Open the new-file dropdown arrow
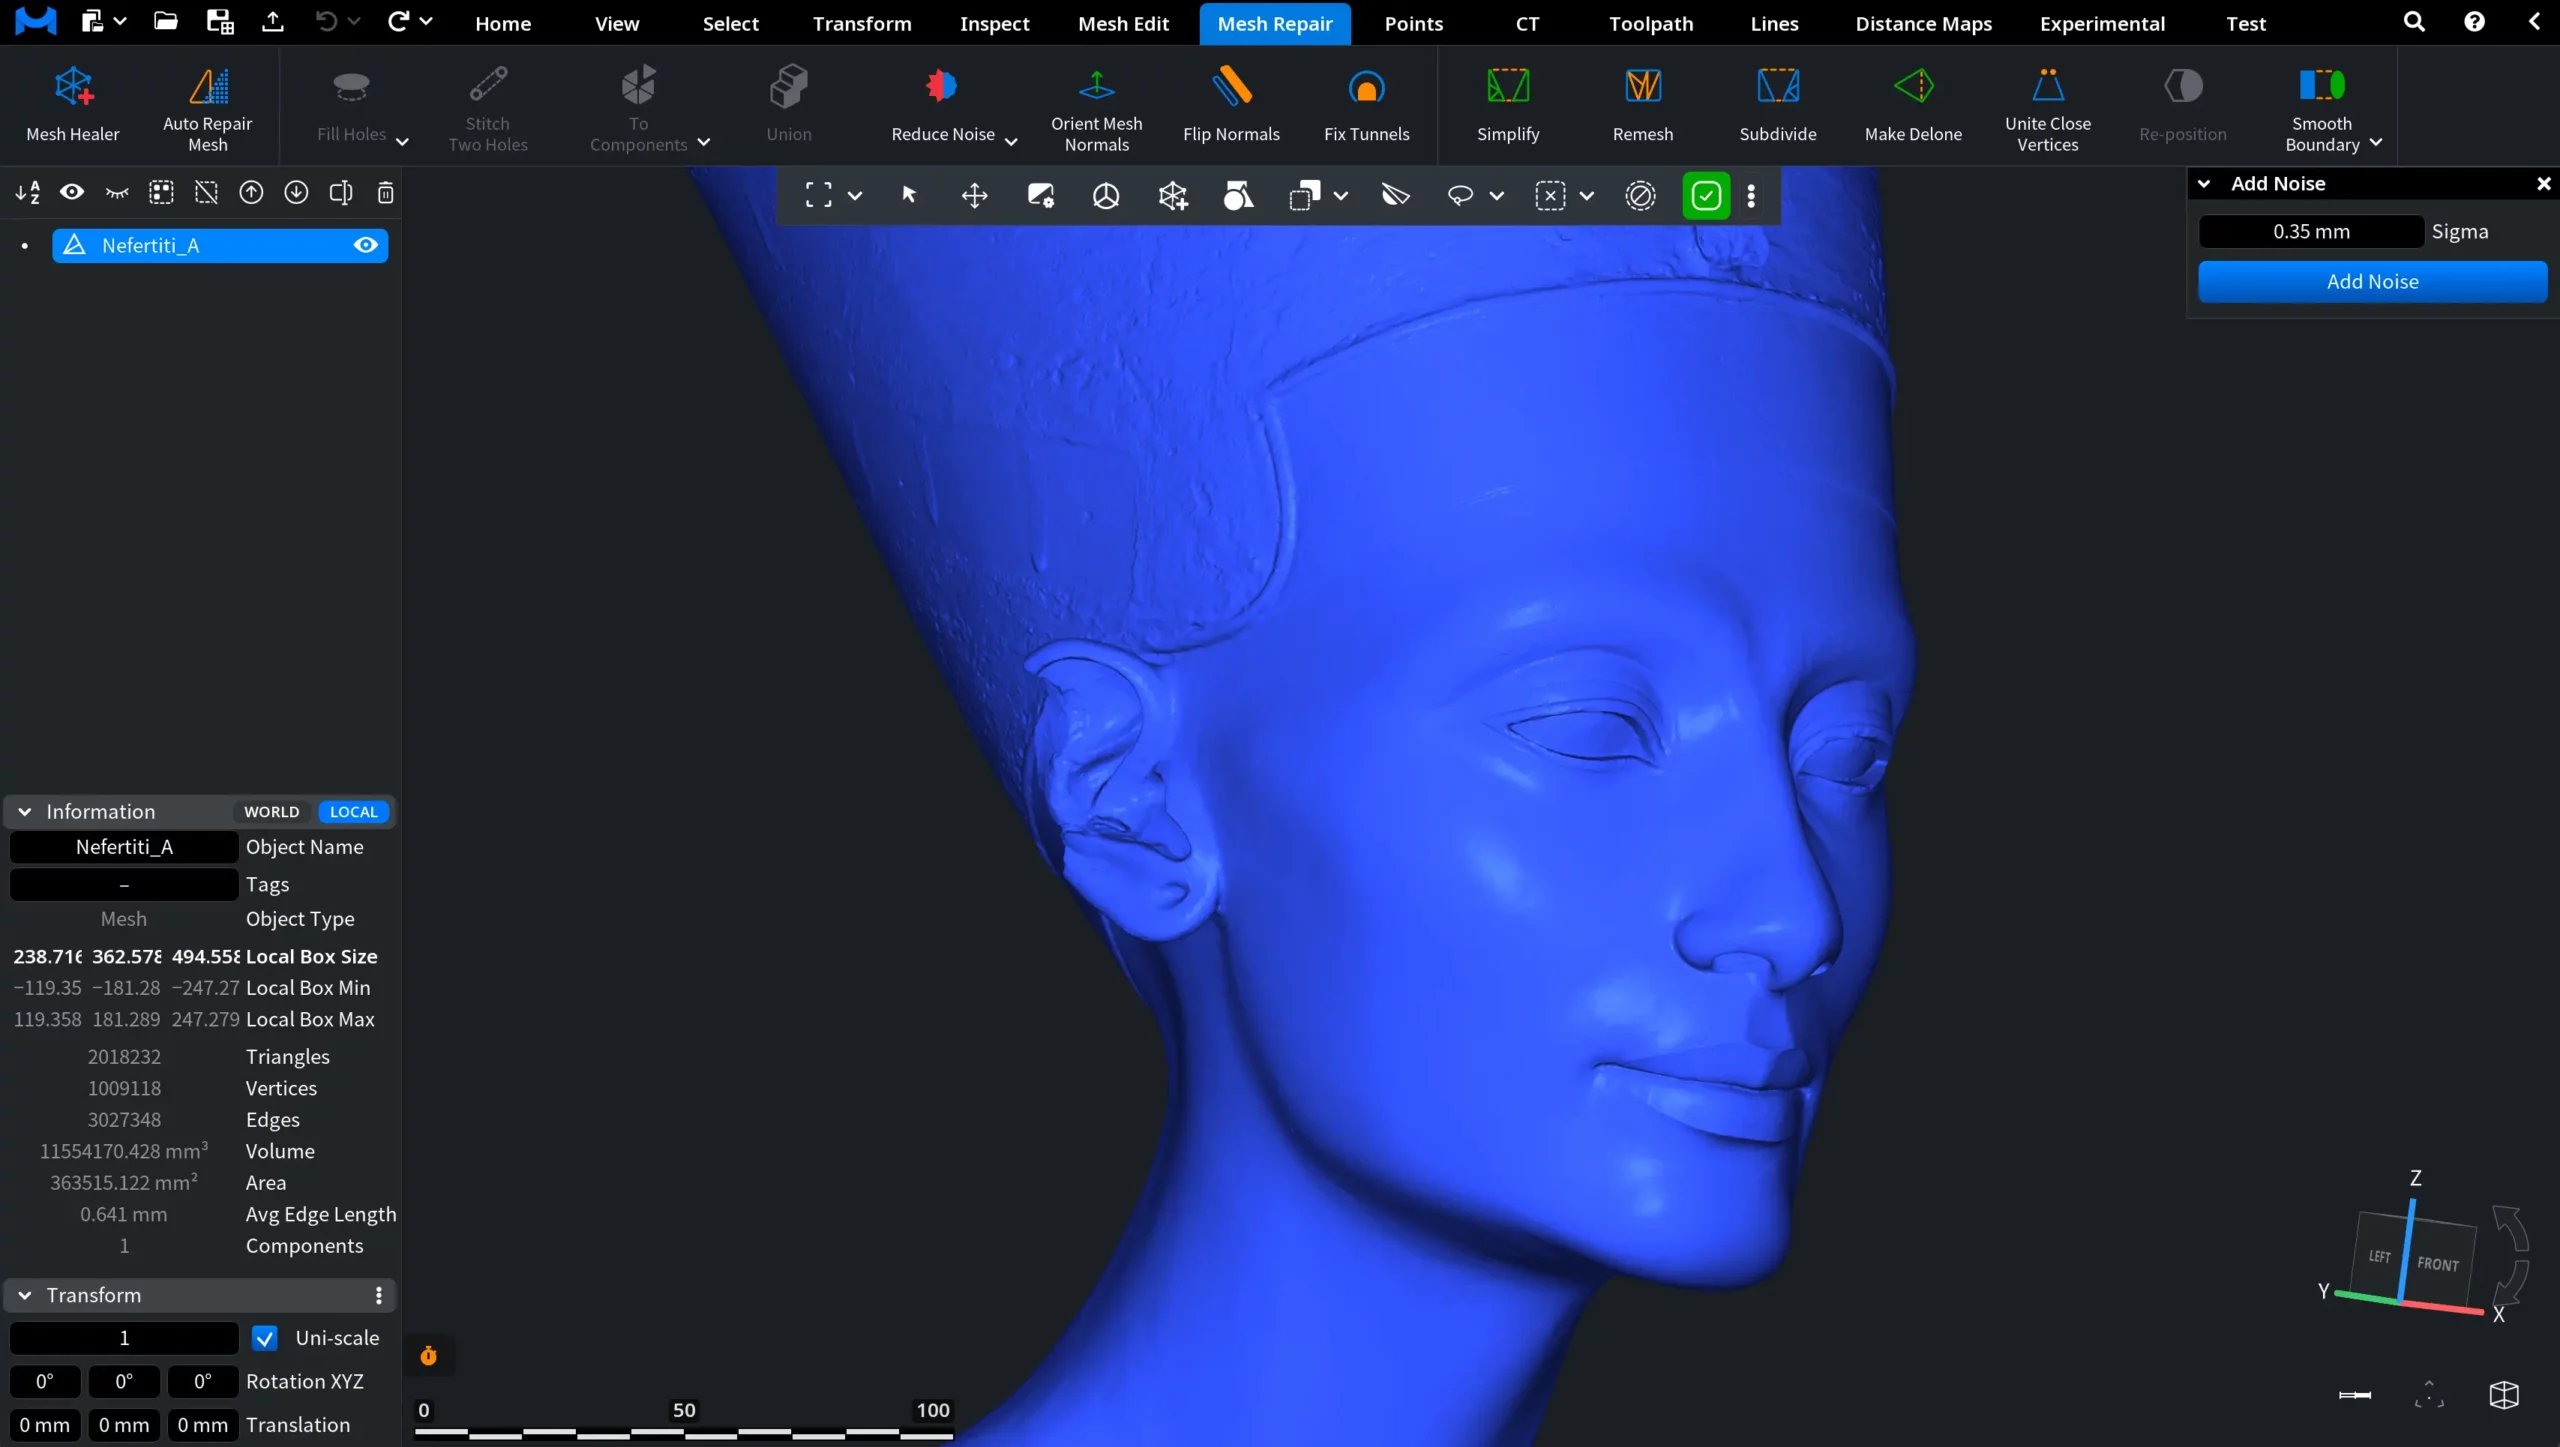The width and height of the screenshot is (2560, 1447). point(120,20)
